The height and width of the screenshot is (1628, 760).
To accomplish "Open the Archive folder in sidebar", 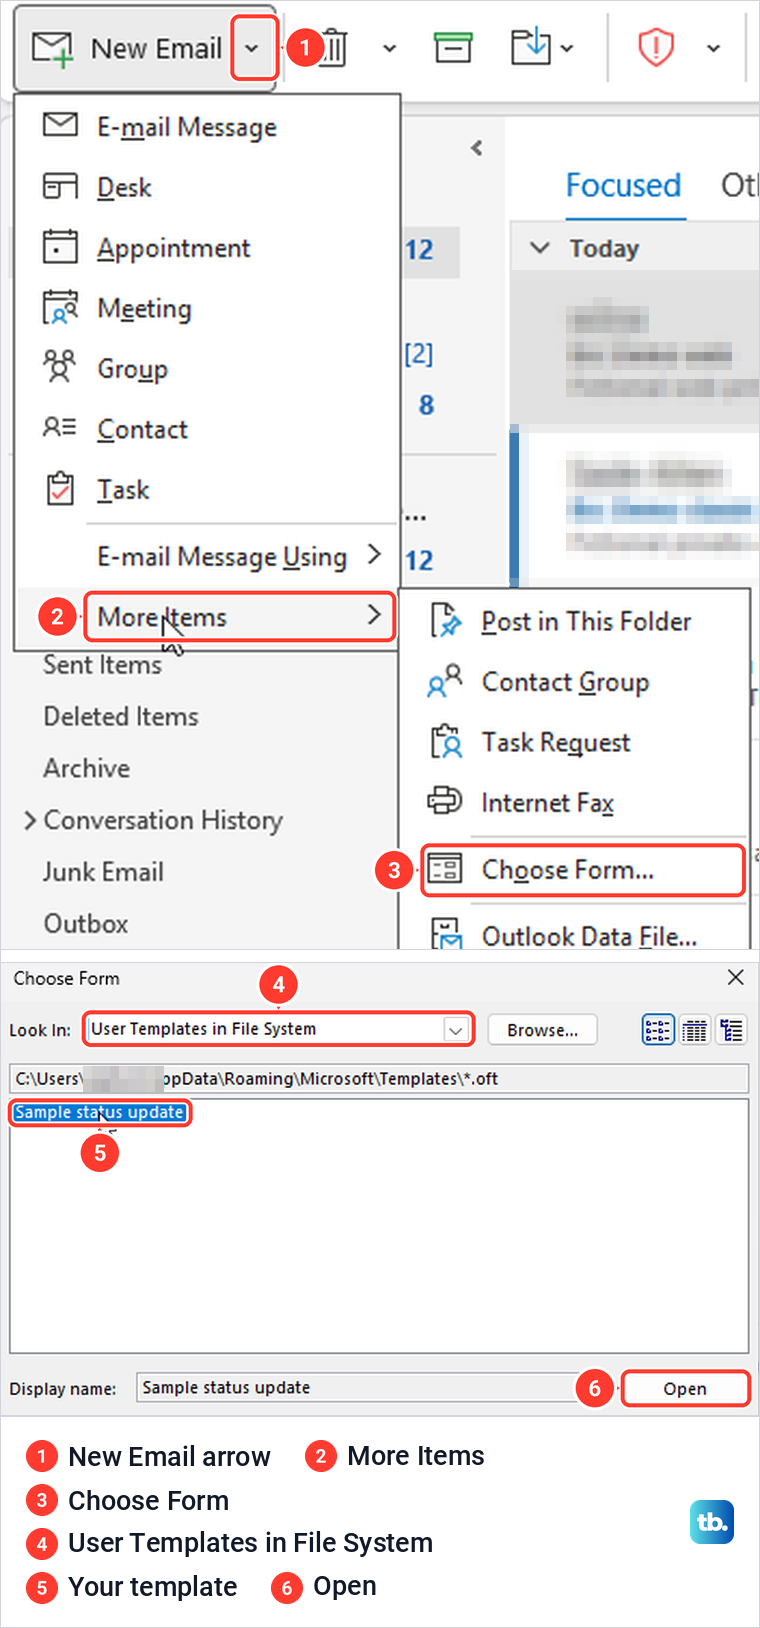I will click(x=87, y=769).
